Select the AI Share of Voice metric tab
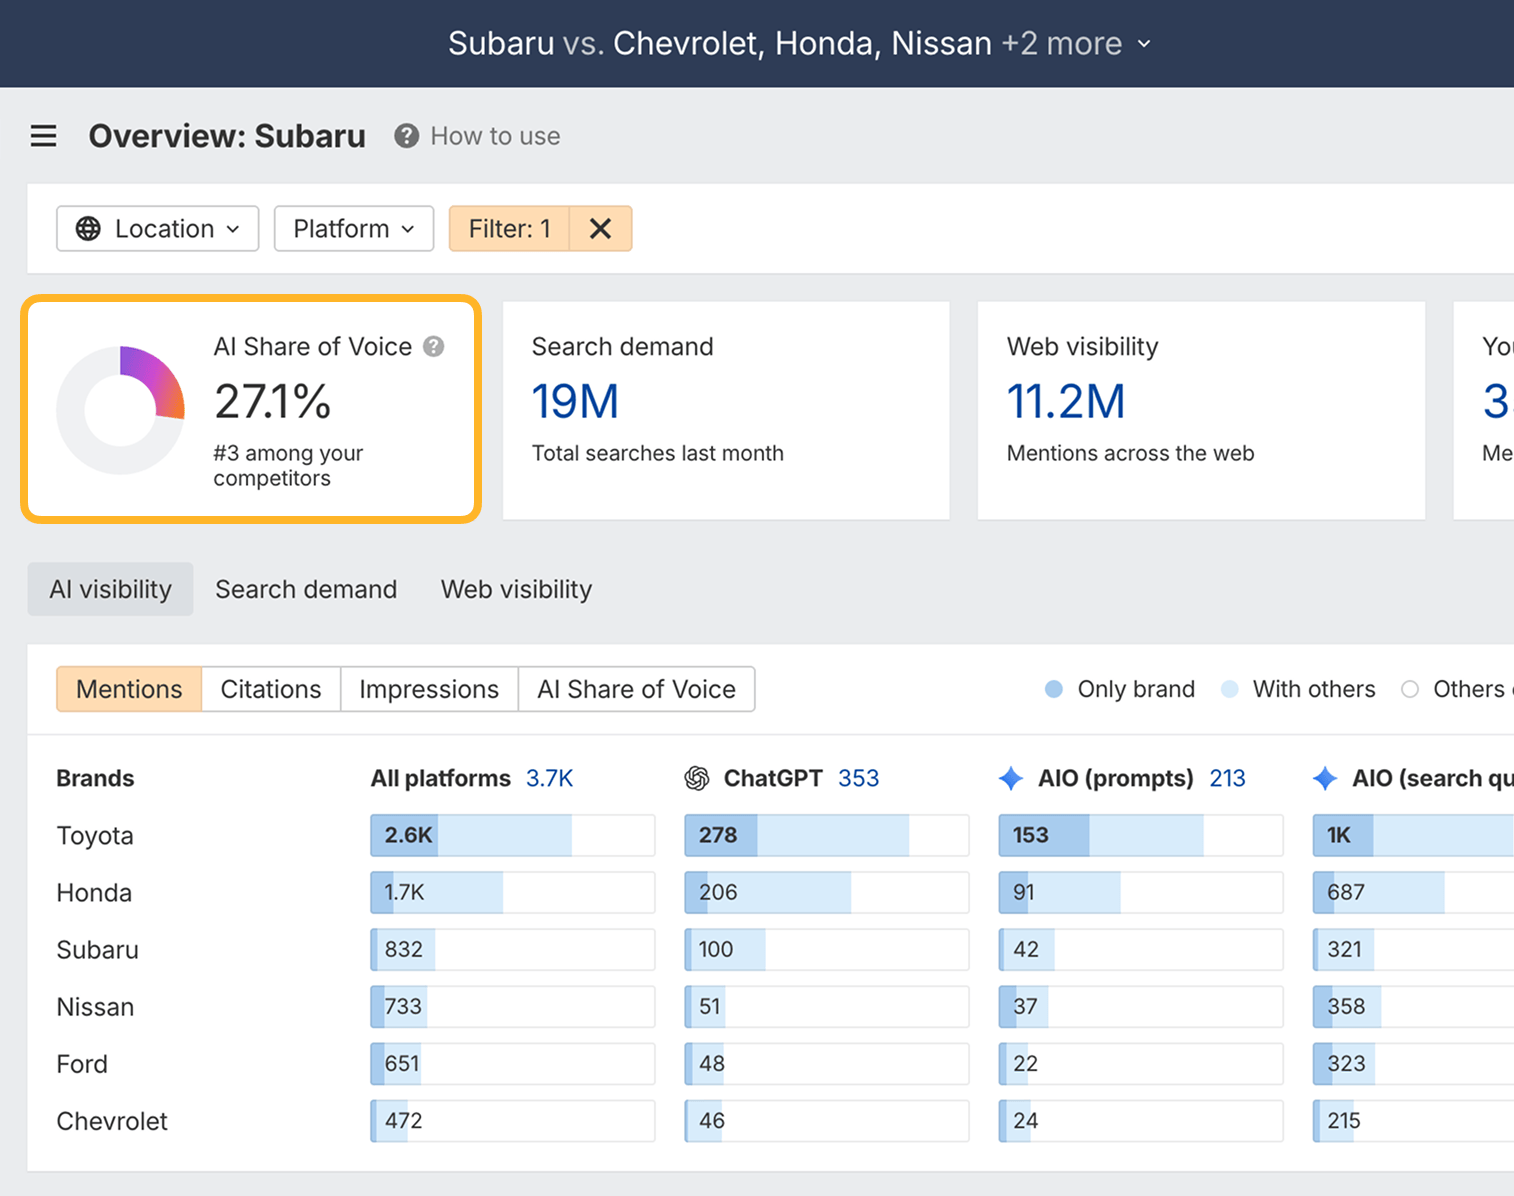Viewport: 1514px width, 1196px height. [636, 689]
